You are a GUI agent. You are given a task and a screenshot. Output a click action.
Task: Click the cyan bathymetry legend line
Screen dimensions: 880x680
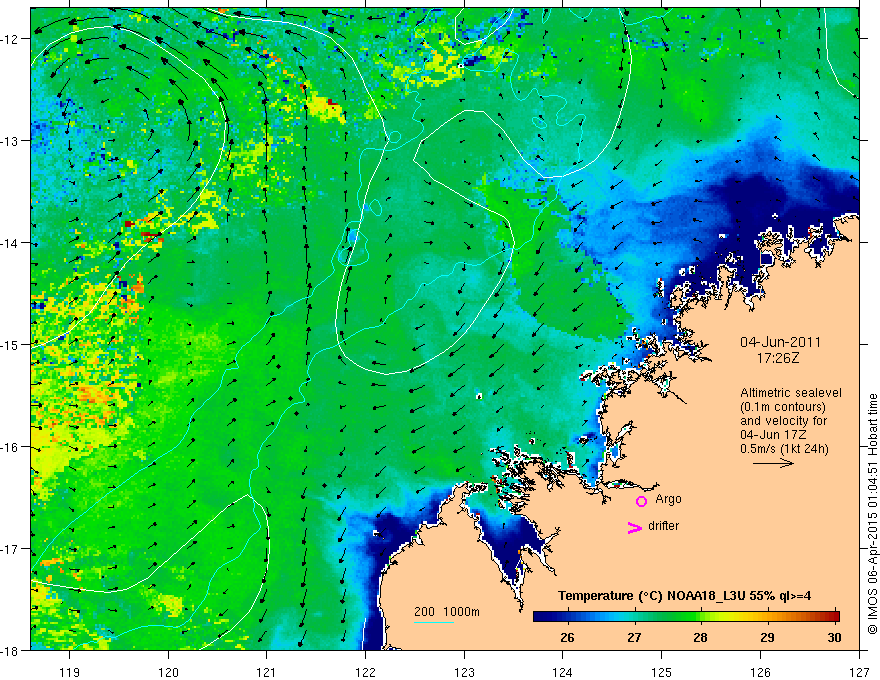click(x=434, y=622)
